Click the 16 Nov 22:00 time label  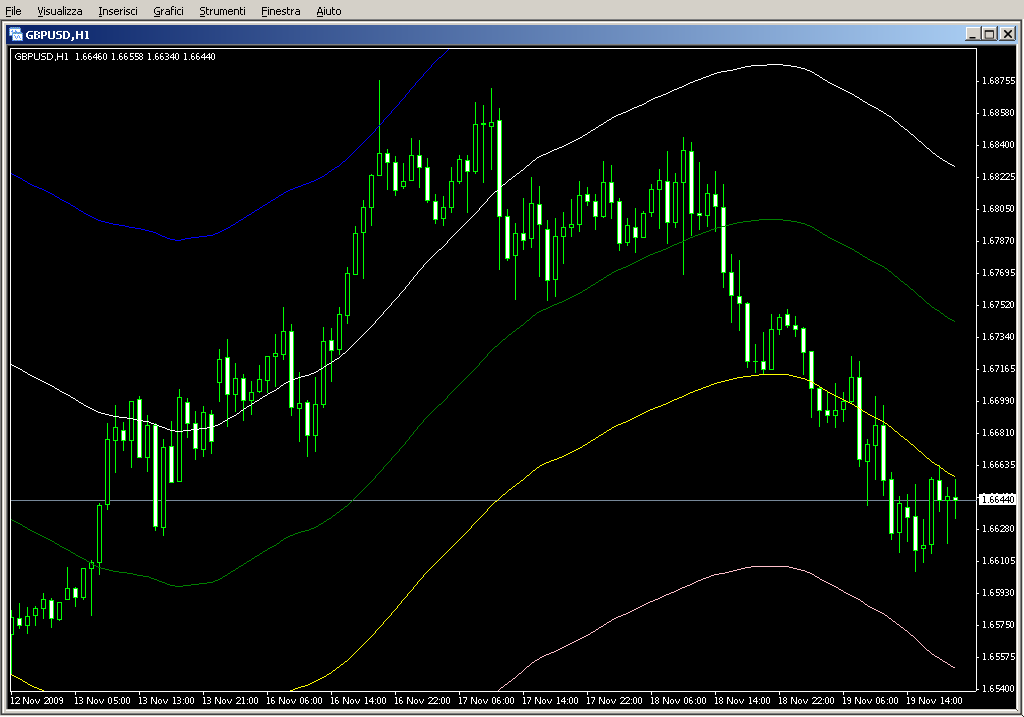tap(422, 701)
